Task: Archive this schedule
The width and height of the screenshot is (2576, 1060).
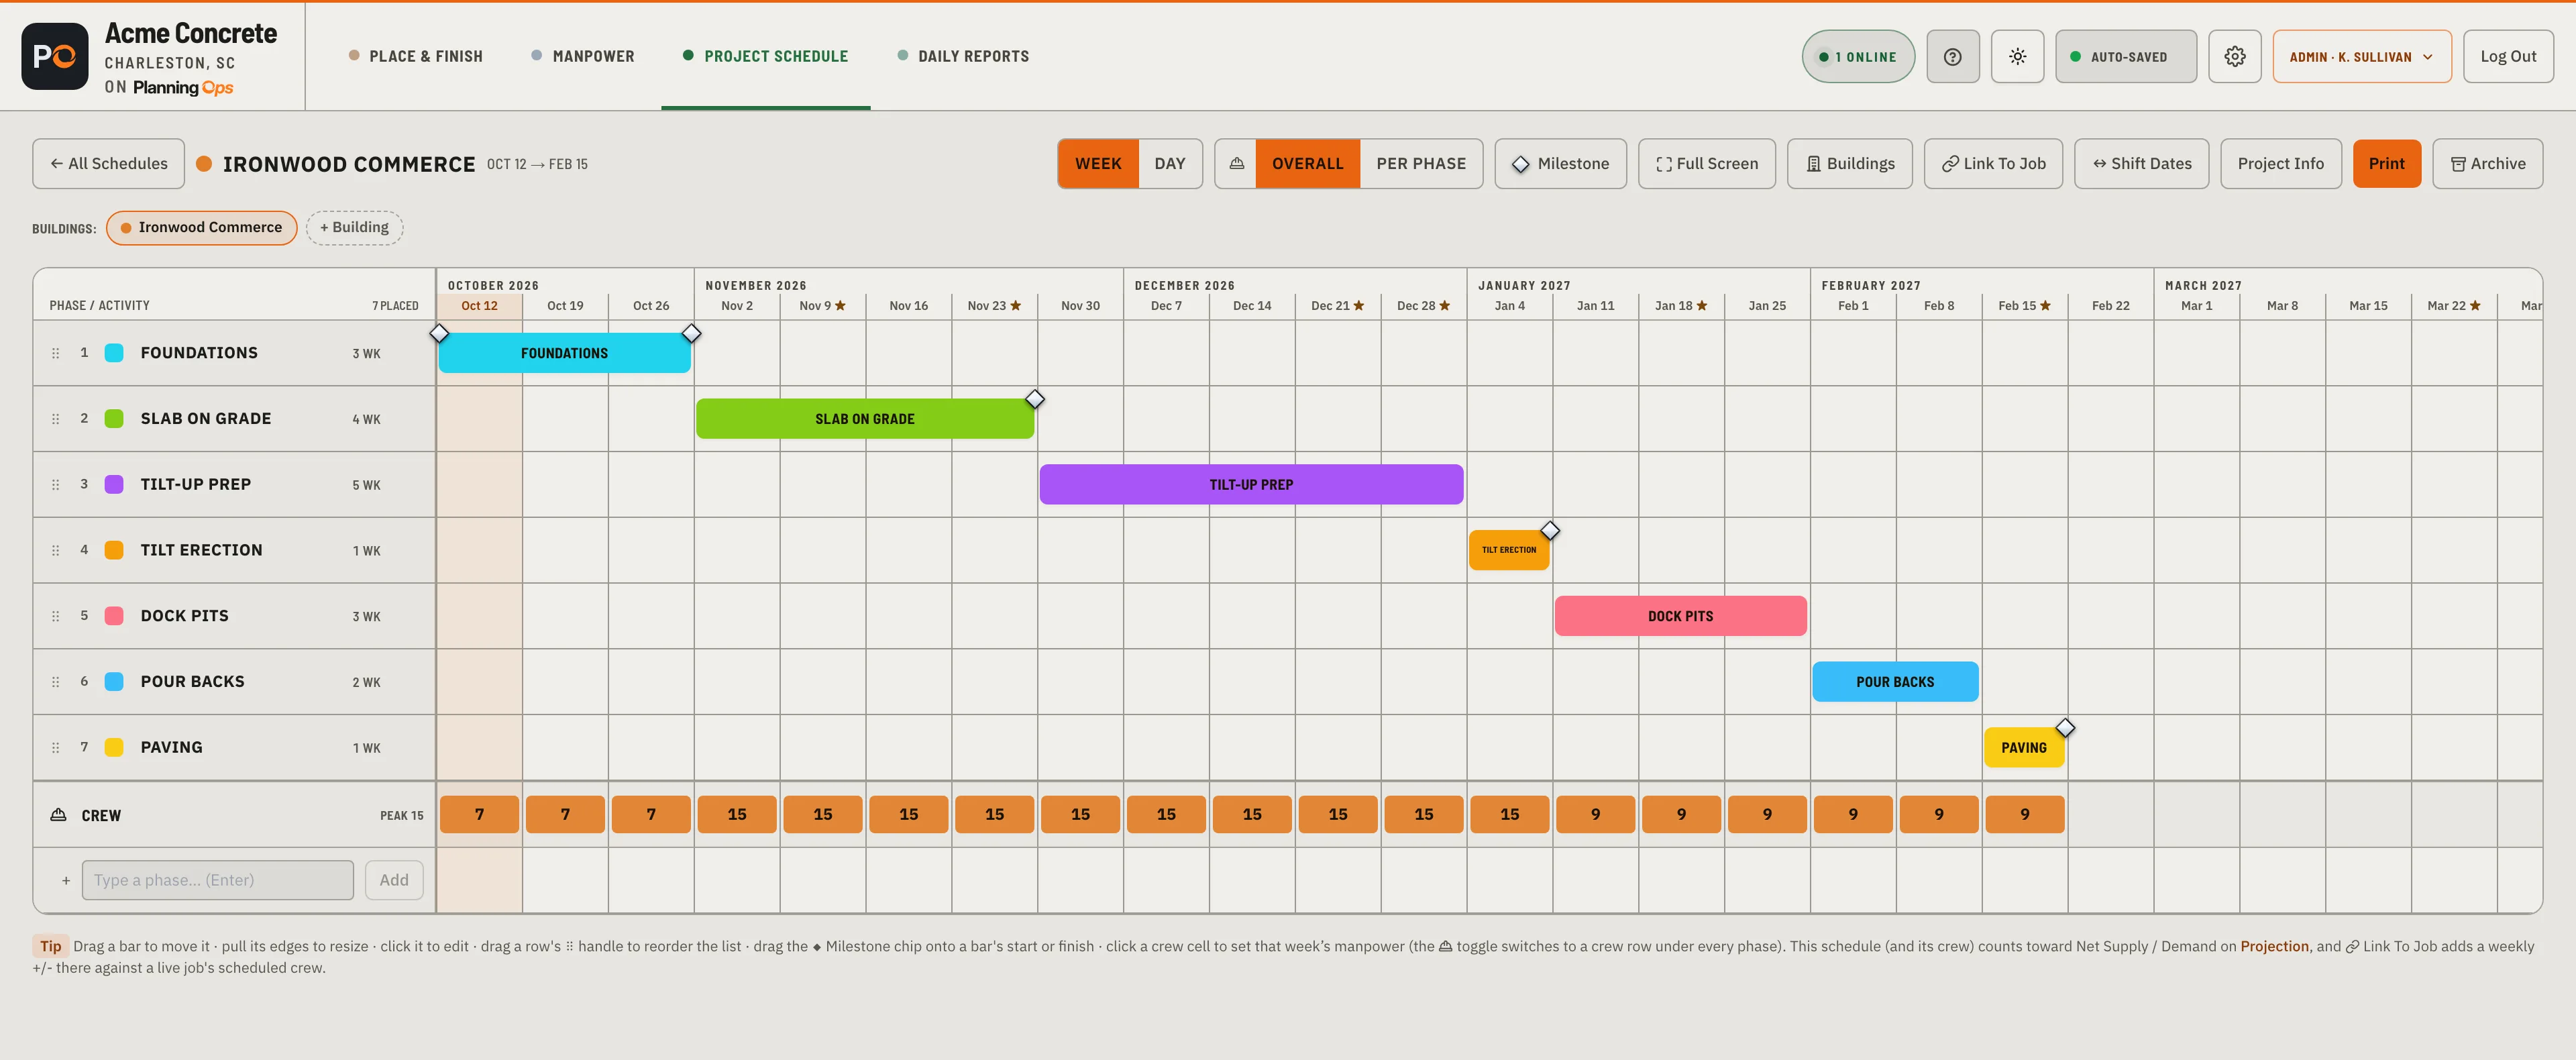Action: pyautogui.click(x=2487, y=164)
